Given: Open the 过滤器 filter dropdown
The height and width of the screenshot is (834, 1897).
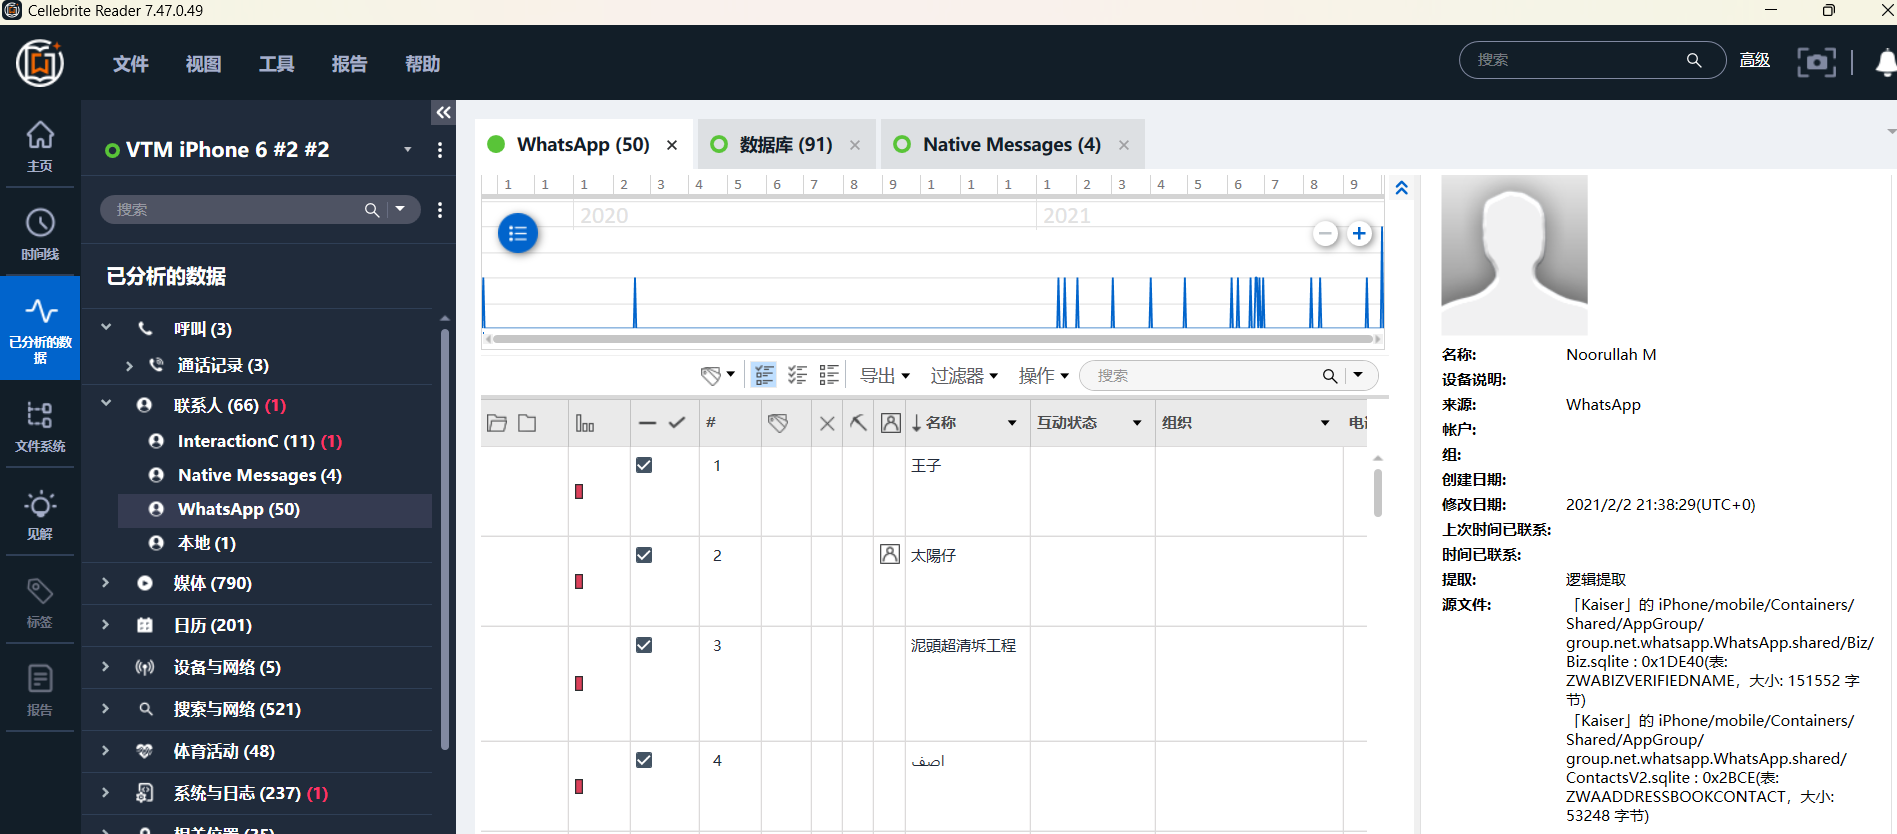Looking at the screenshot, I should (964, 376).
